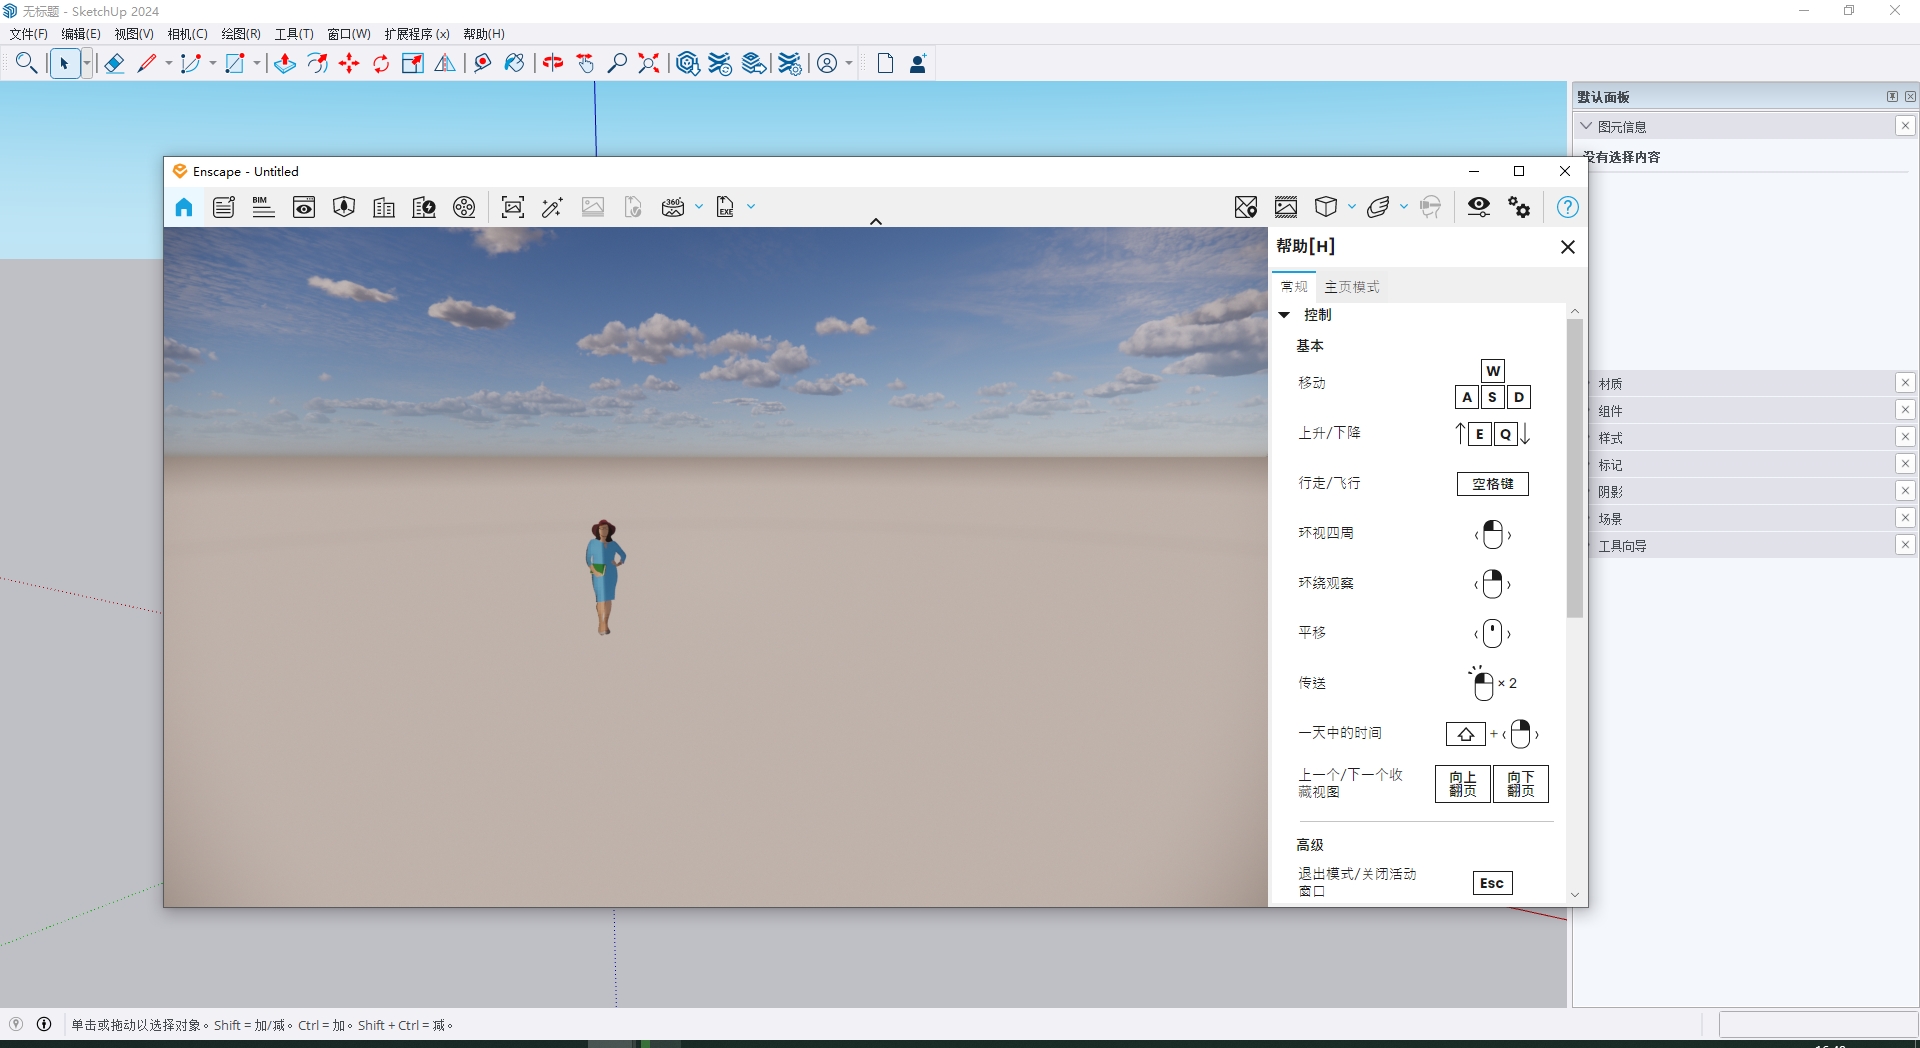
Task: Click the Enscape Home icon
Action: tap(183, 207)
